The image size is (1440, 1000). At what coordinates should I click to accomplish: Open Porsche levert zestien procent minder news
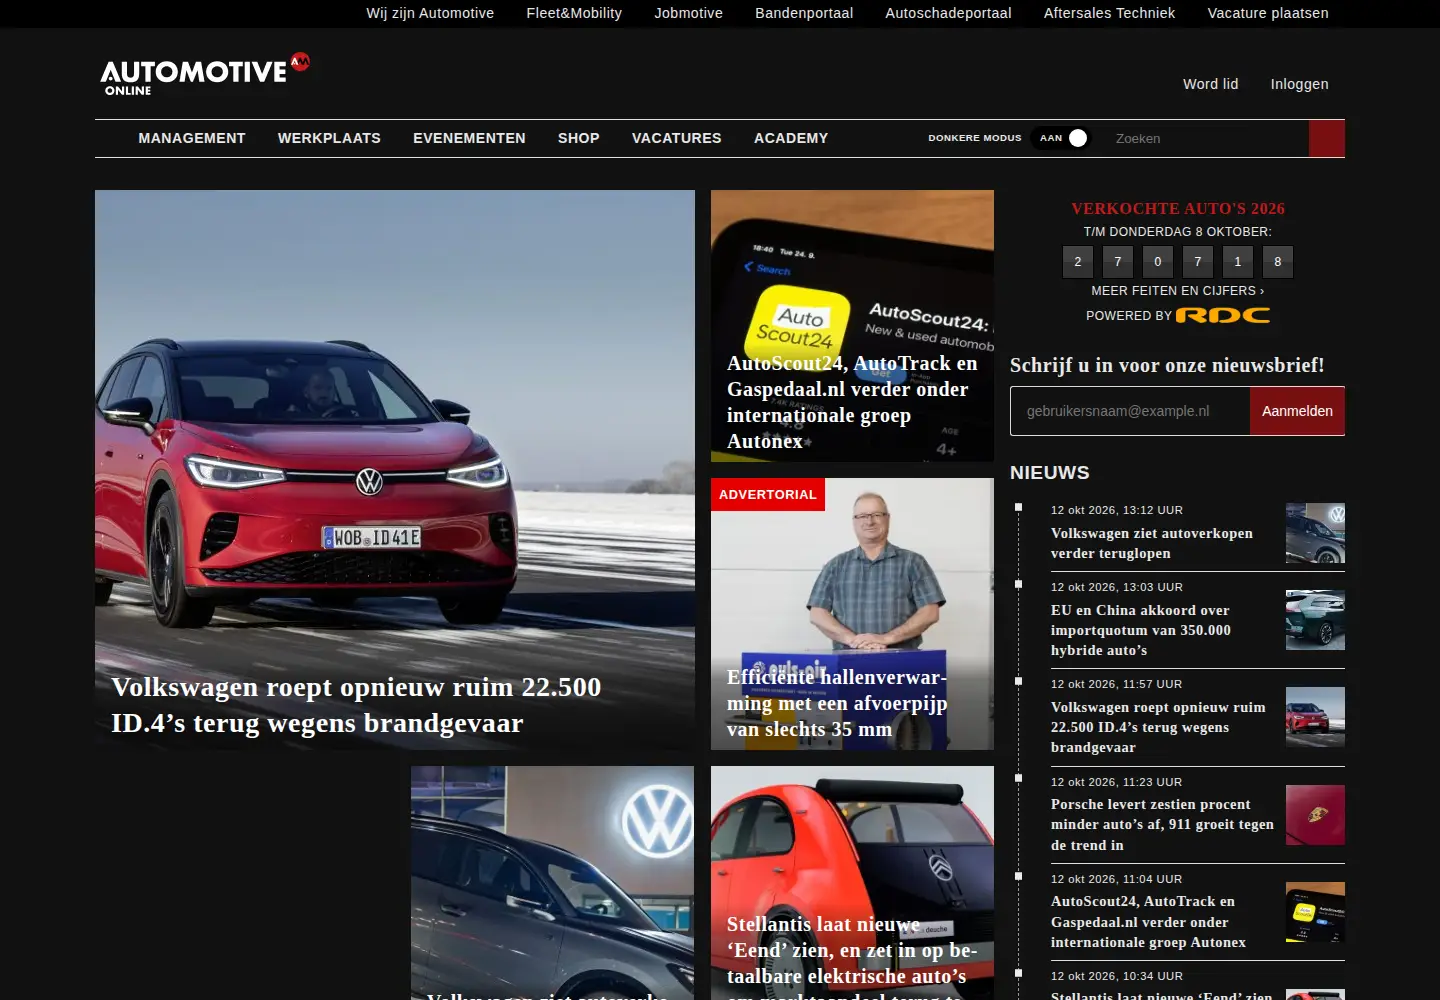tap(1162, 824)
